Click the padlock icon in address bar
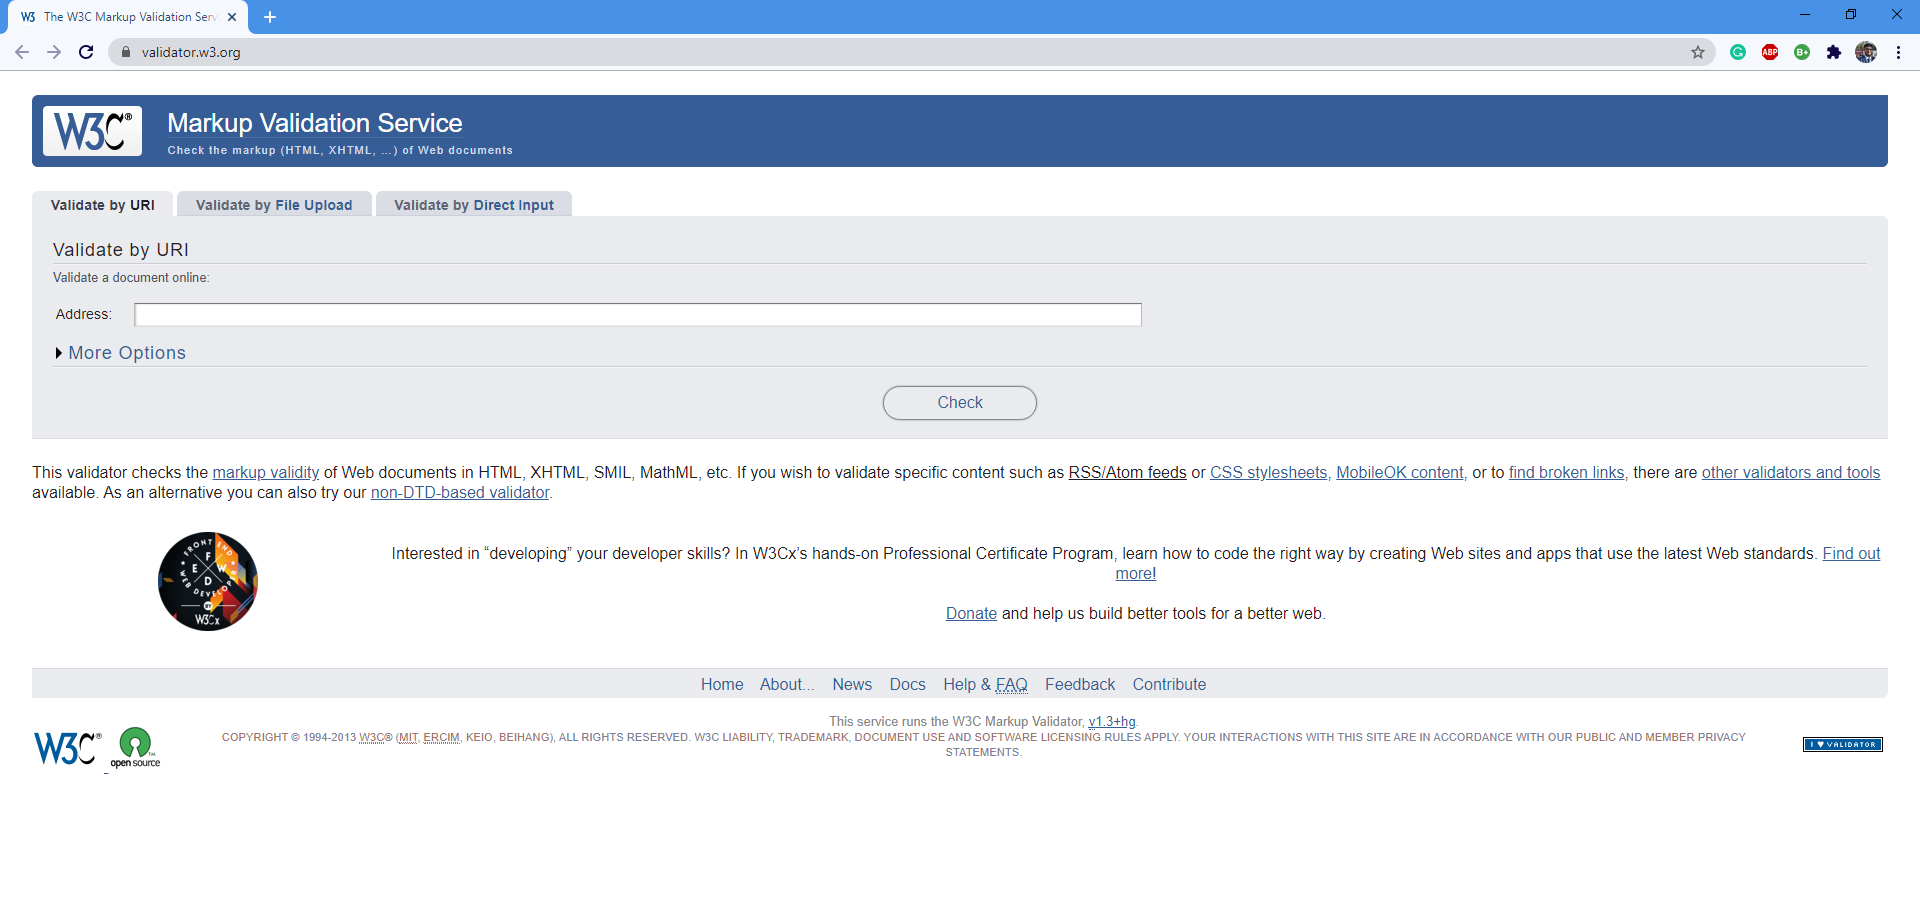This screenshot has width=1920, height=909. (126, 51)
